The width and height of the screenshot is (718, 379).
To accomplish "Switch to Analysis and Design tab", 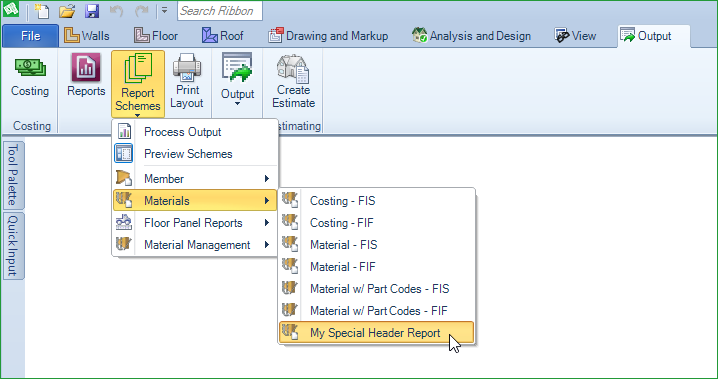I will tap(471, 36).
